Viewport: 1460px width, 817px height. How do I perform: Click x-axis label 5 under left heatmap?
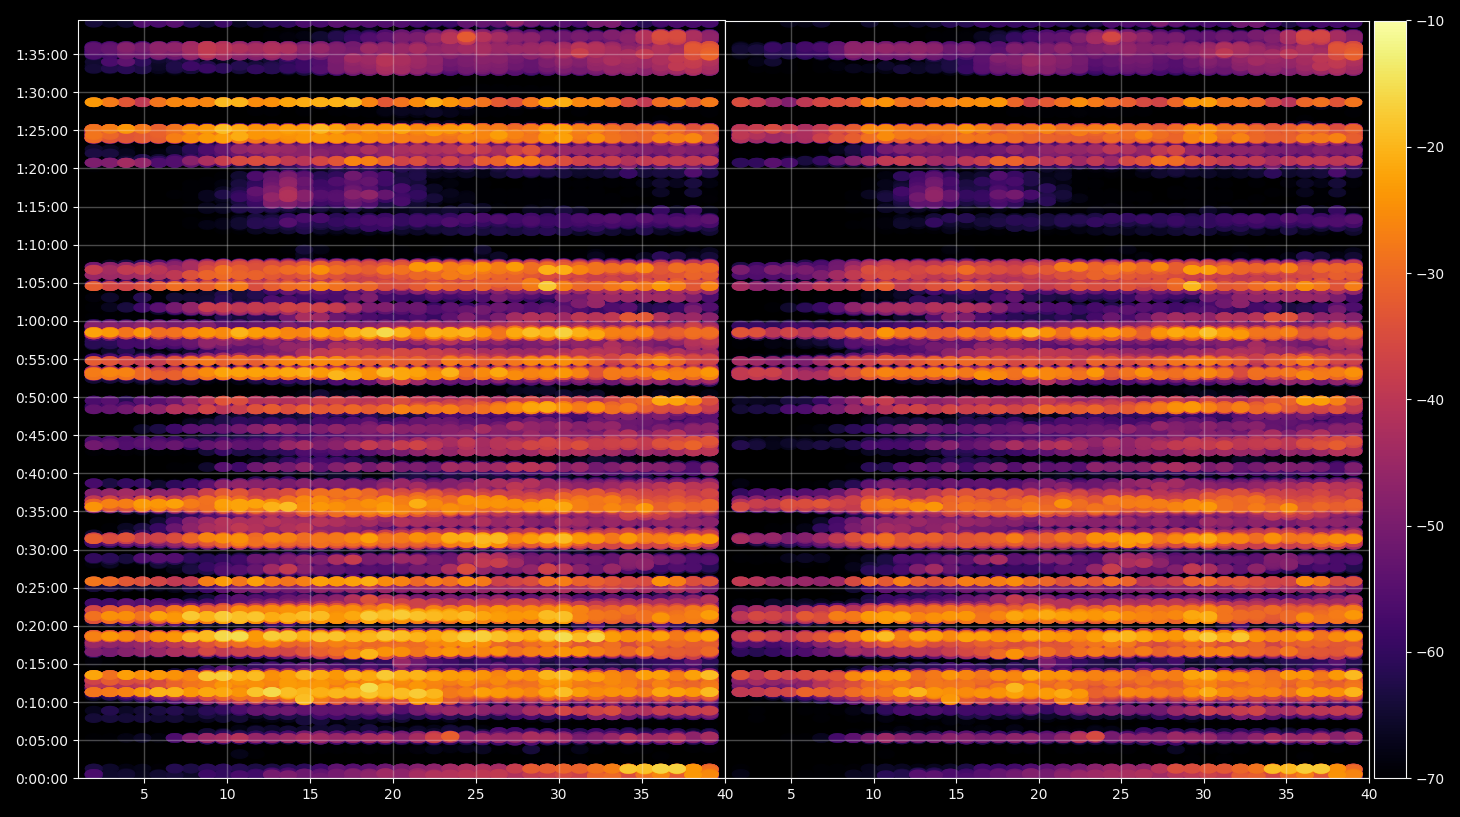pos(144,795)
